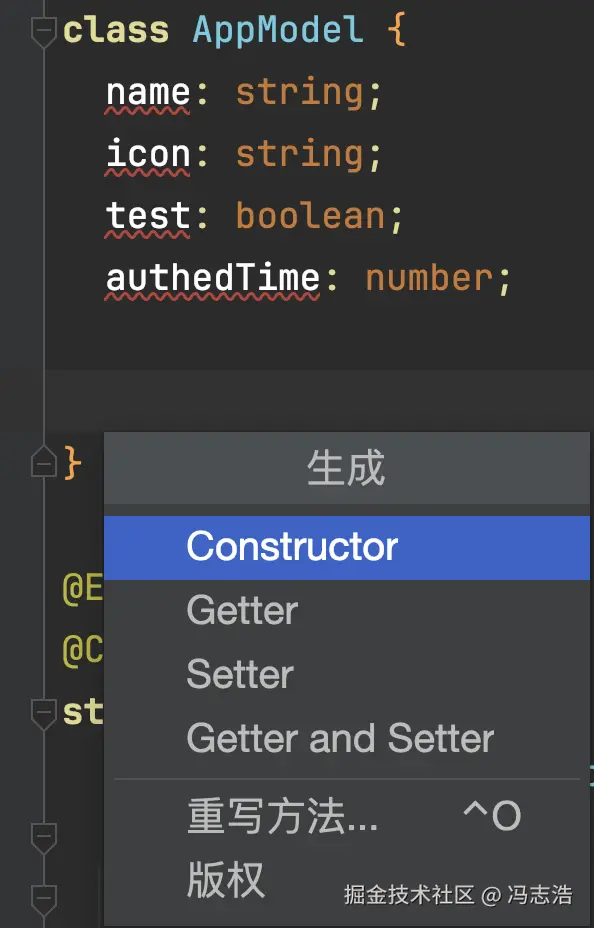Pick "Getter and Setter" to generate both
Viewport: 594px width, 928px height.
pyautogui.click(x=338, y=738)
